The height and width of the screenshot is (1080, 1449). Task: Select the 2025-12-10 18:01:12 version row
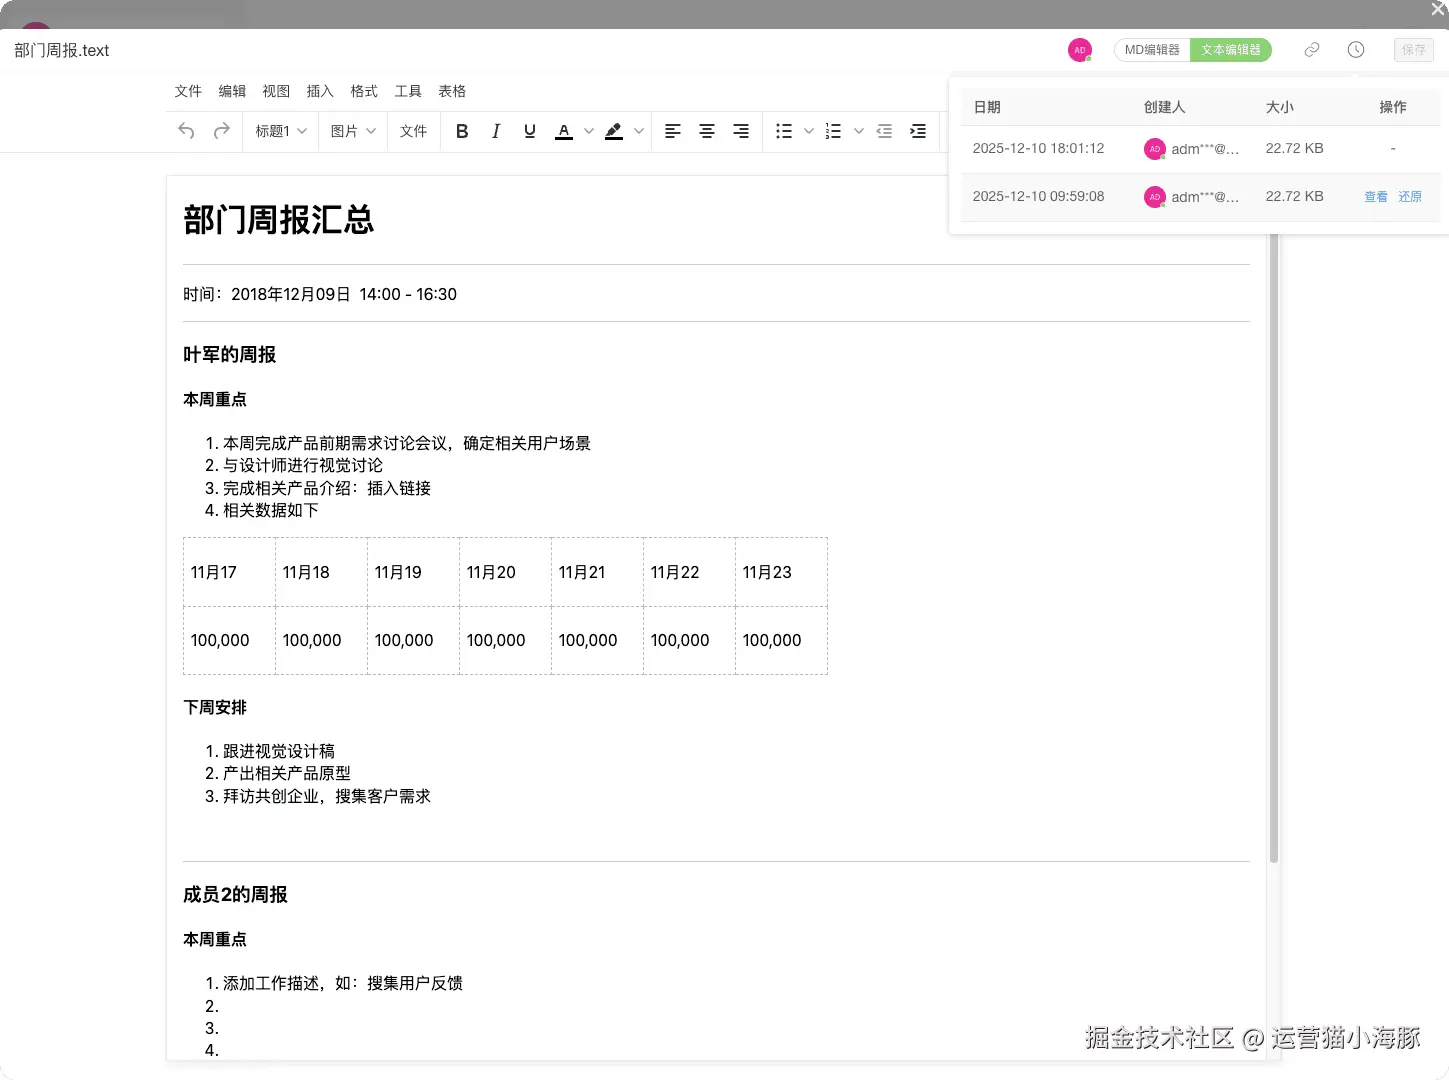[x=1200, y=148]
